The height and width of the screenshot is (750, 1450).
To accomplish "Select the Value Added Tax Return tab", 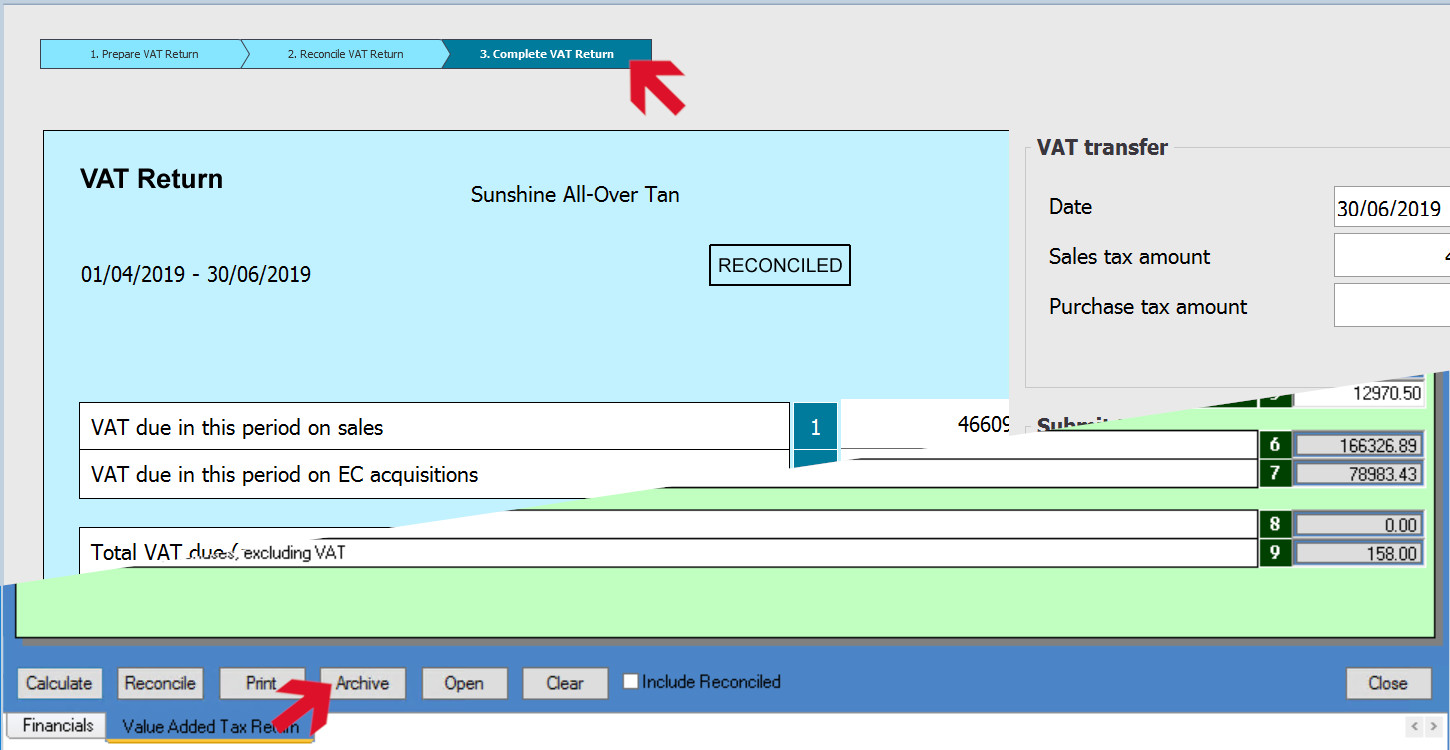I will pyautogui.click(x=210, y=727).
